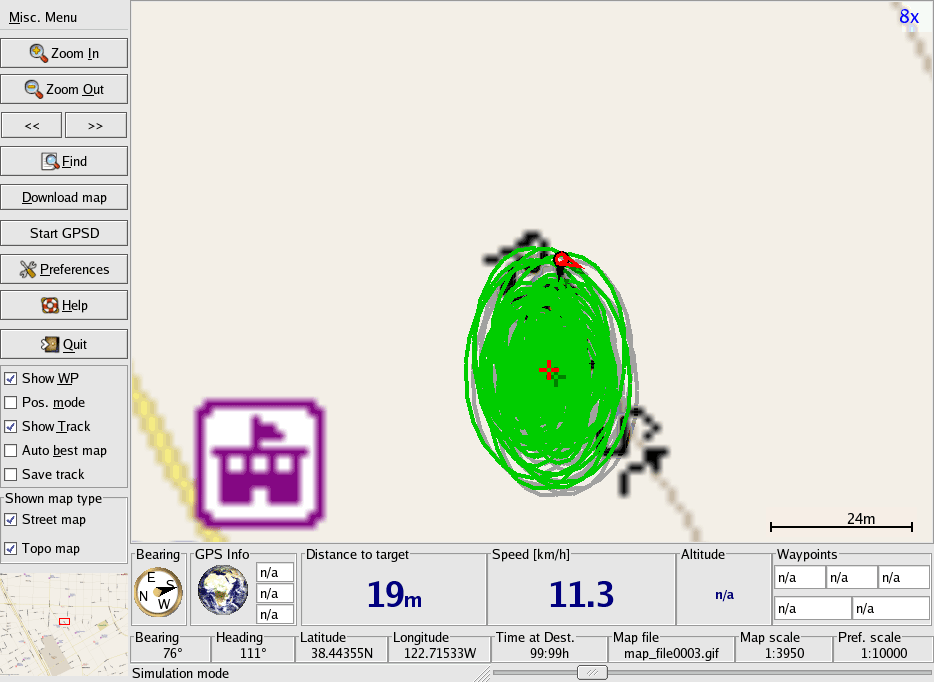The image size is (934, 682).
Task: Click the Speed 11.3 value
Action: pos(581,594)
